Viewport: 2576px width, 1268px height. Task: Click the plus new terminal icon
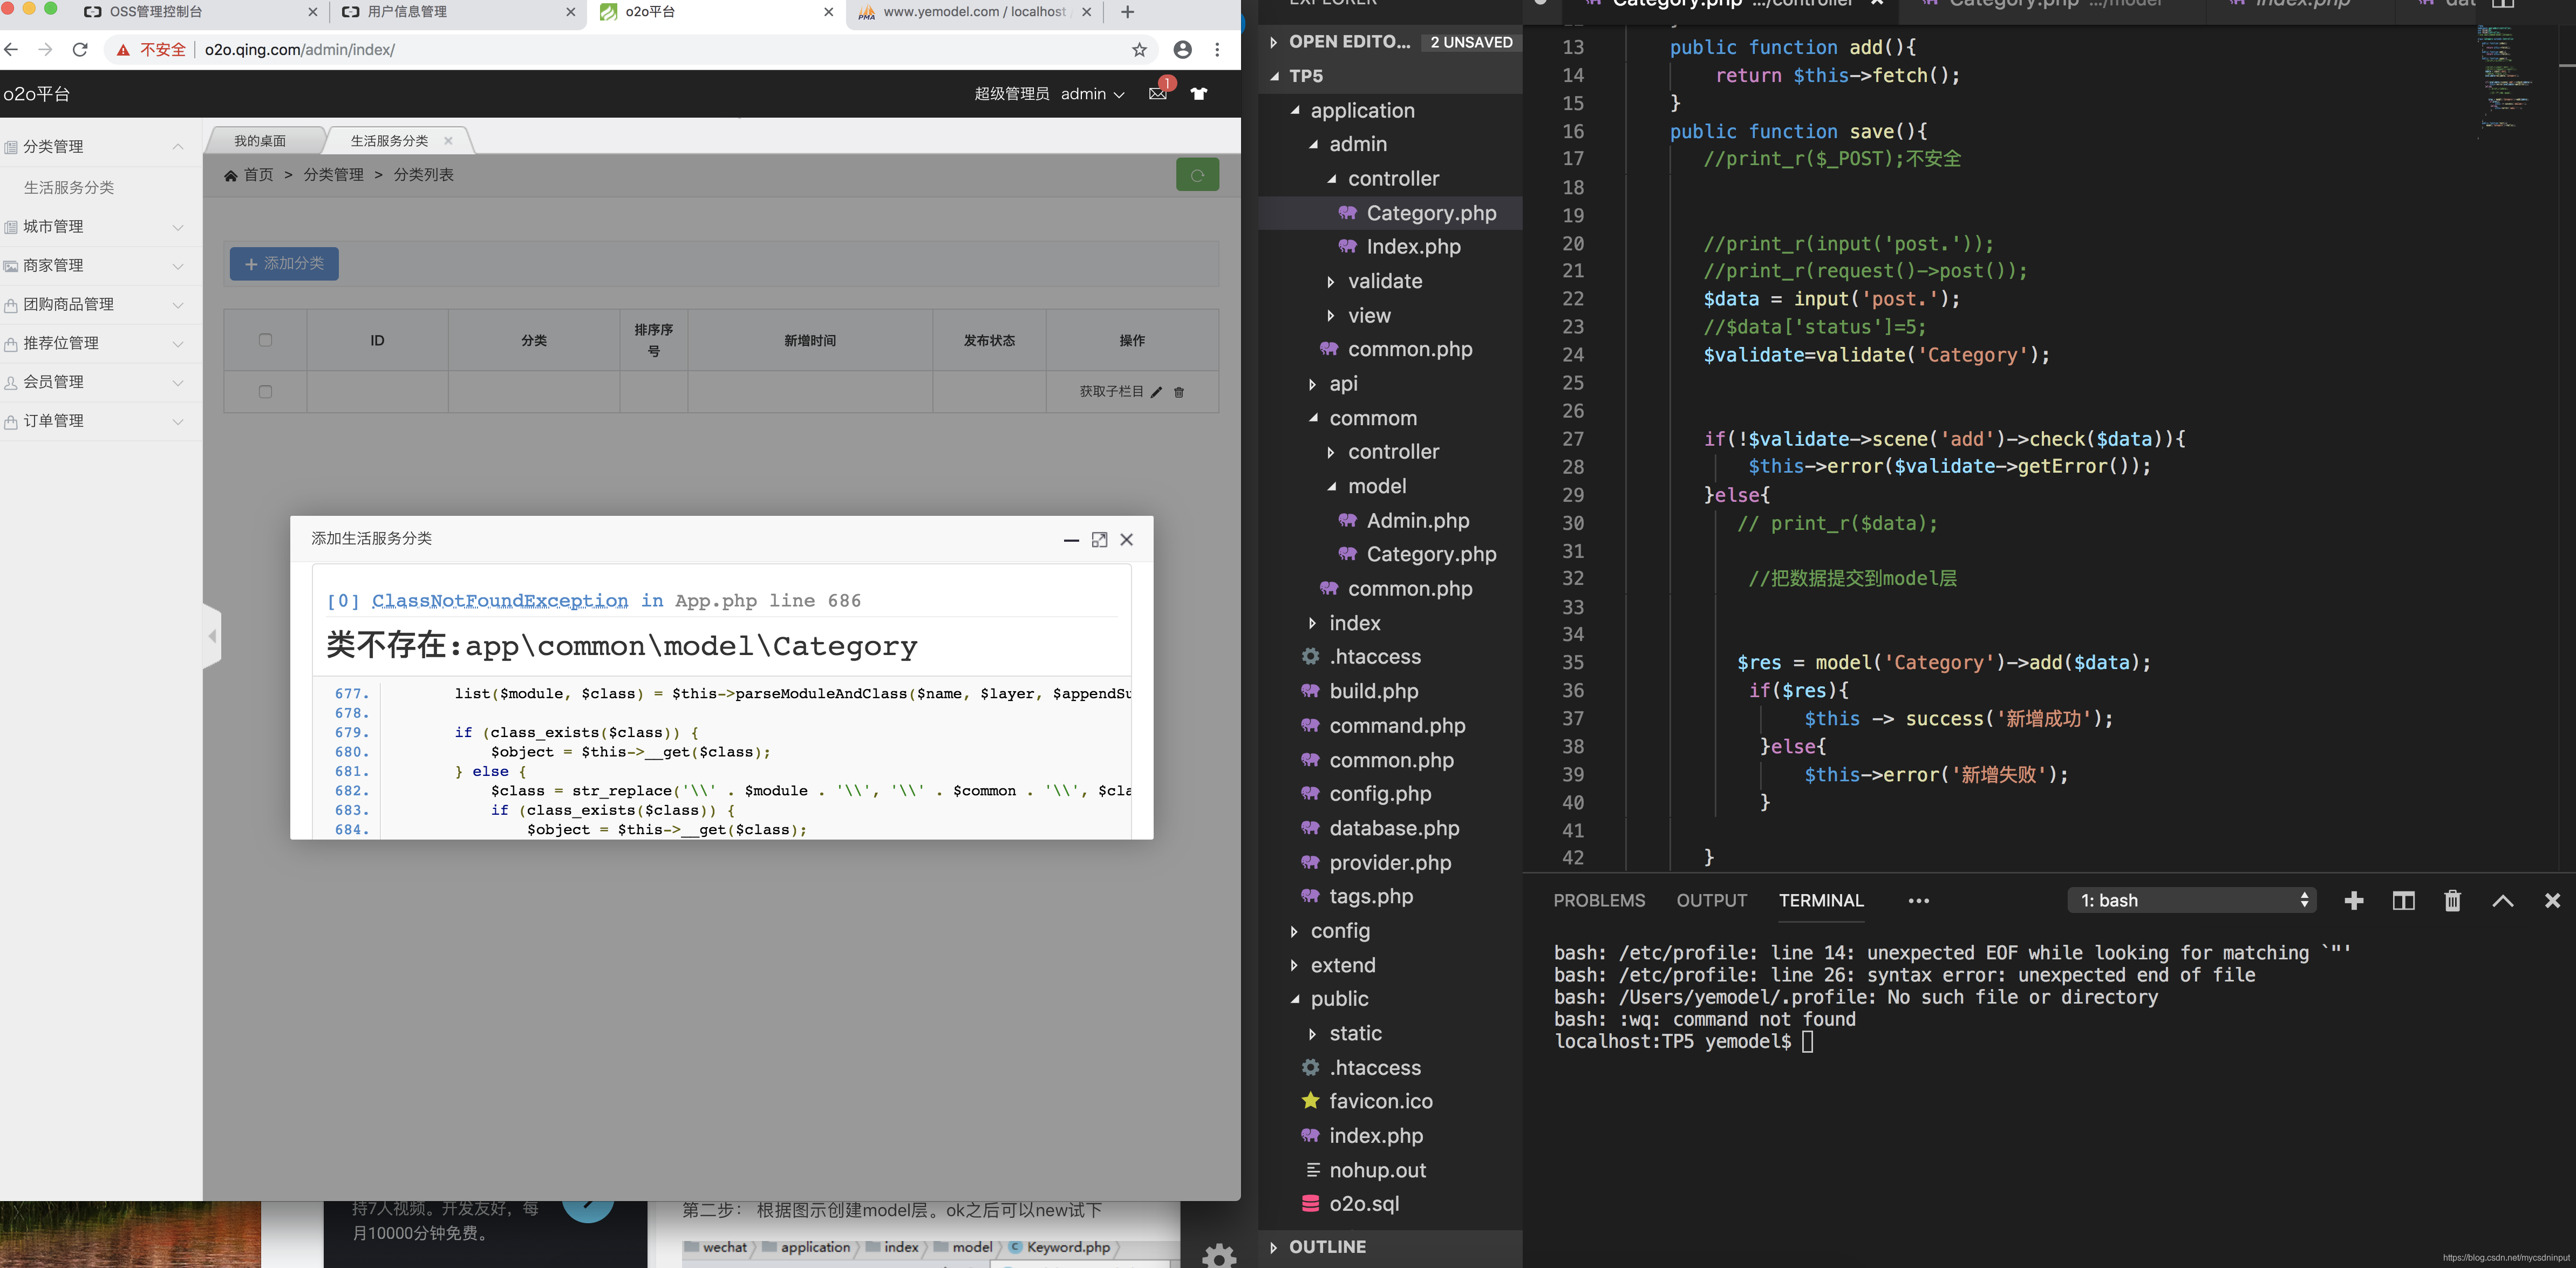[2354, 901]
